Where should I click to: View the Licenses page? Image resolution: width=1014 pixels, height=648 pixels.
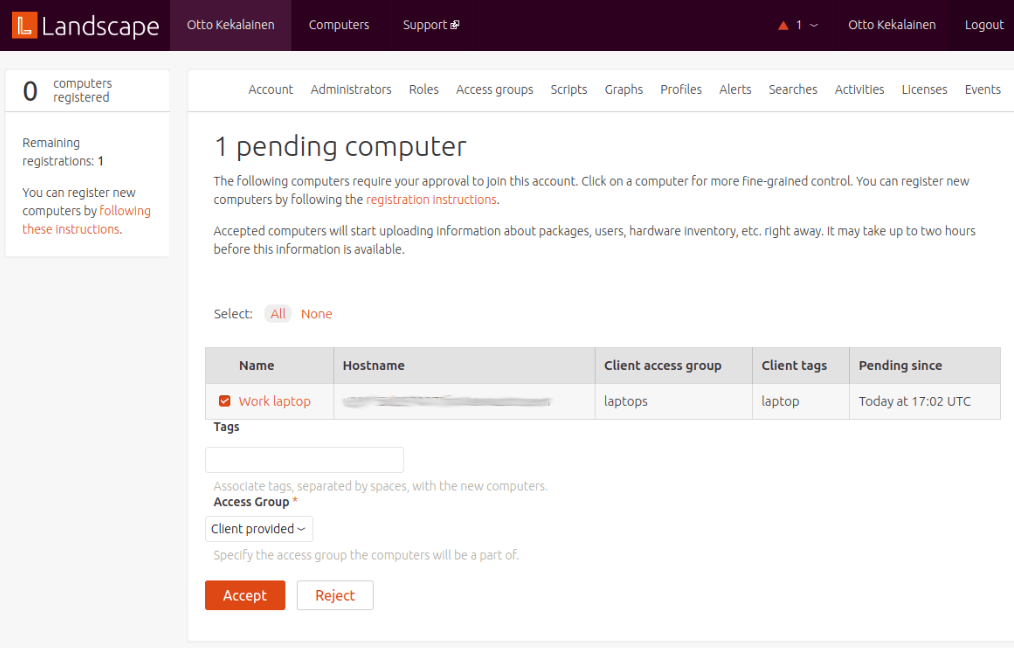[924, 89]
